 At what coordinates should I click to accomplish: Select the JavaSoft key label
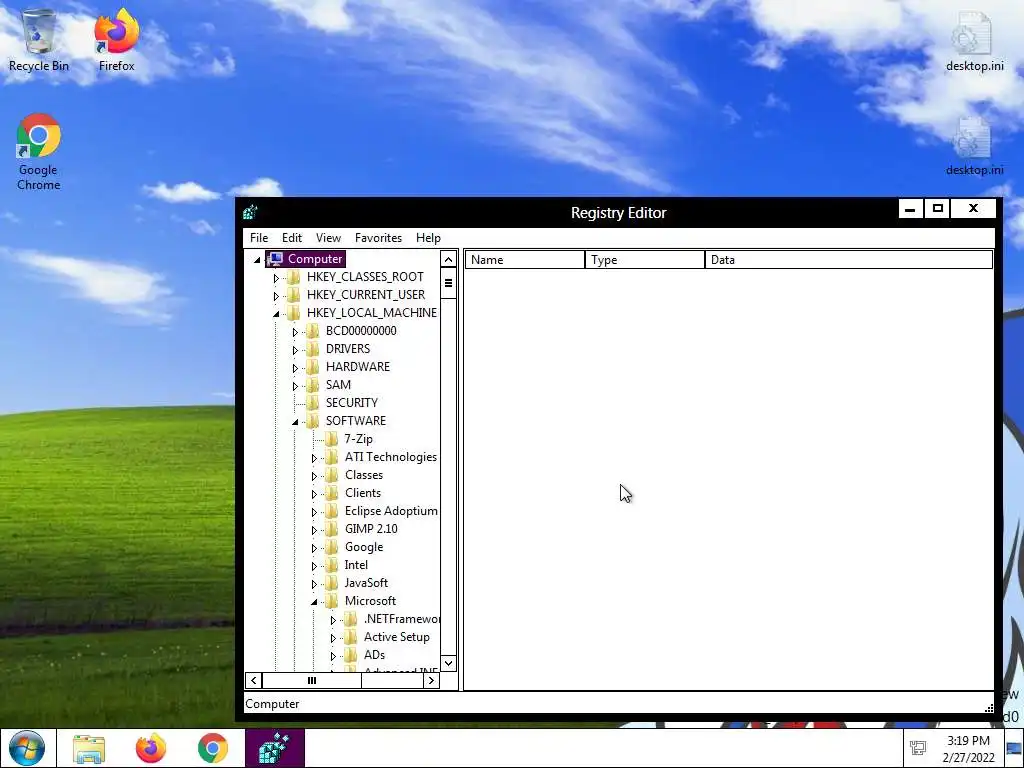366,583
